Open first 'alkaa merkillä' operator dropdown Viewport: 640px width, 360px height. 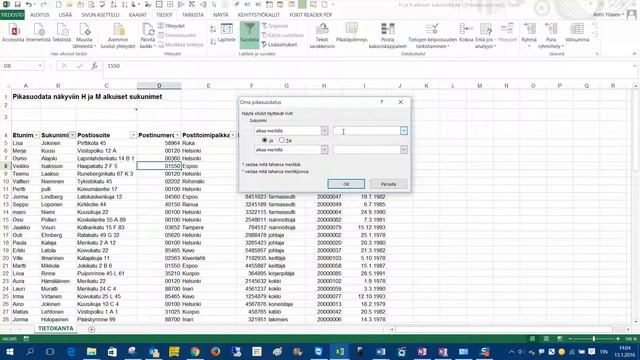coord(324,131)
